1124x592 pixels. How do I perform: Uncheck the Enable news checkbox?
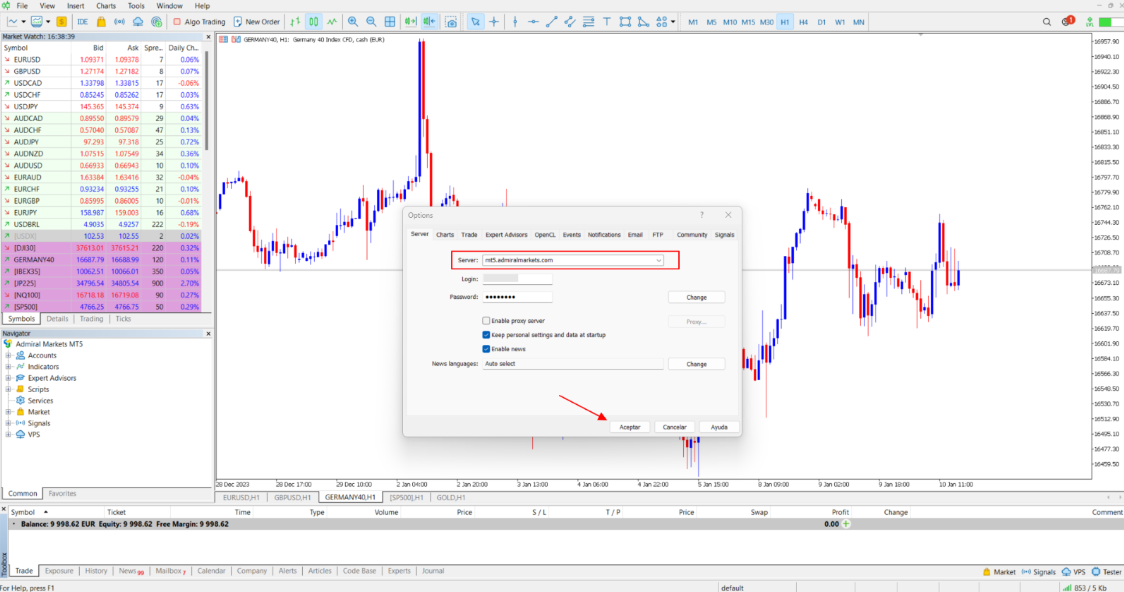486,349
